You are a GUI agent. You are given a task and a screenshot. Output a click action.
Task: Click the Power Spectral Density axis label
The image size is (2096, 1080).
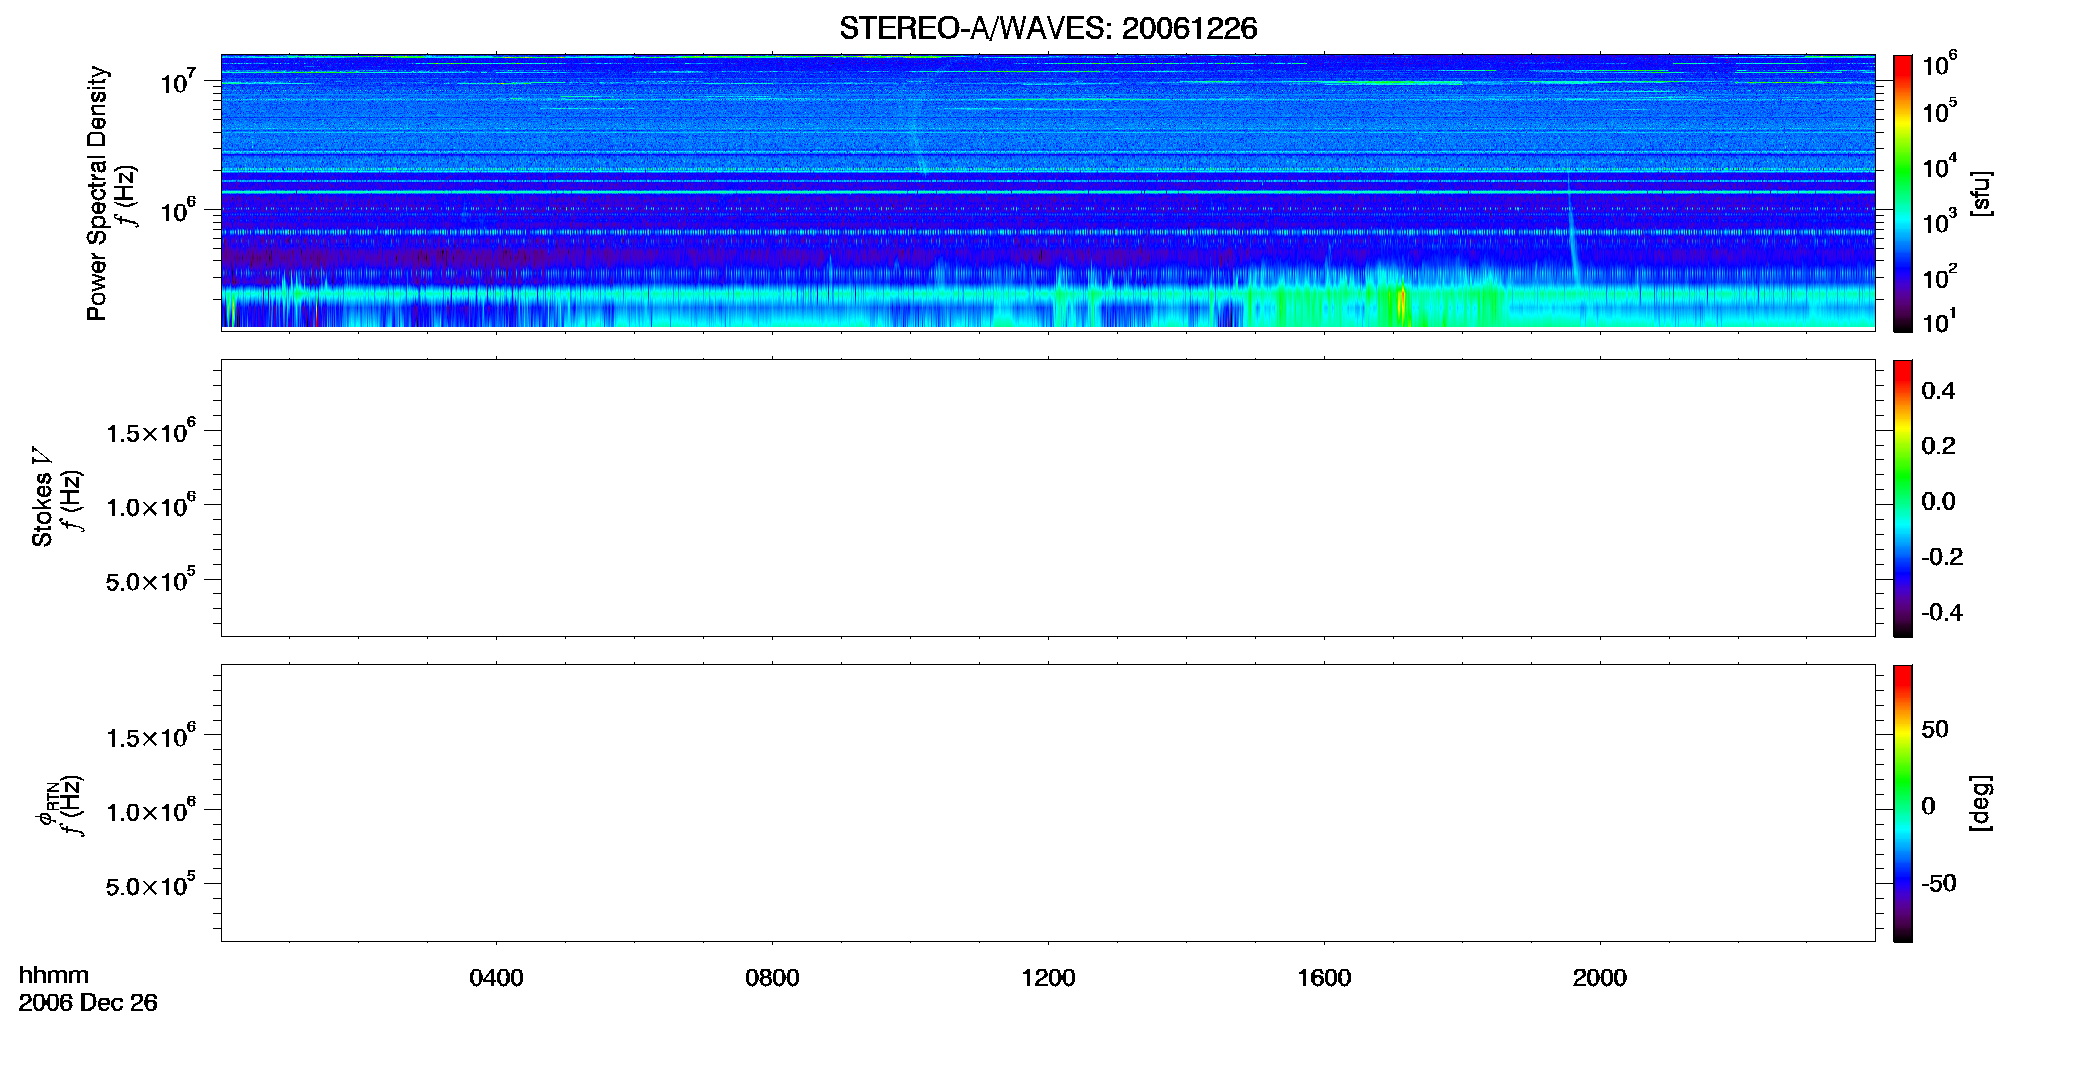click(97, 193)
